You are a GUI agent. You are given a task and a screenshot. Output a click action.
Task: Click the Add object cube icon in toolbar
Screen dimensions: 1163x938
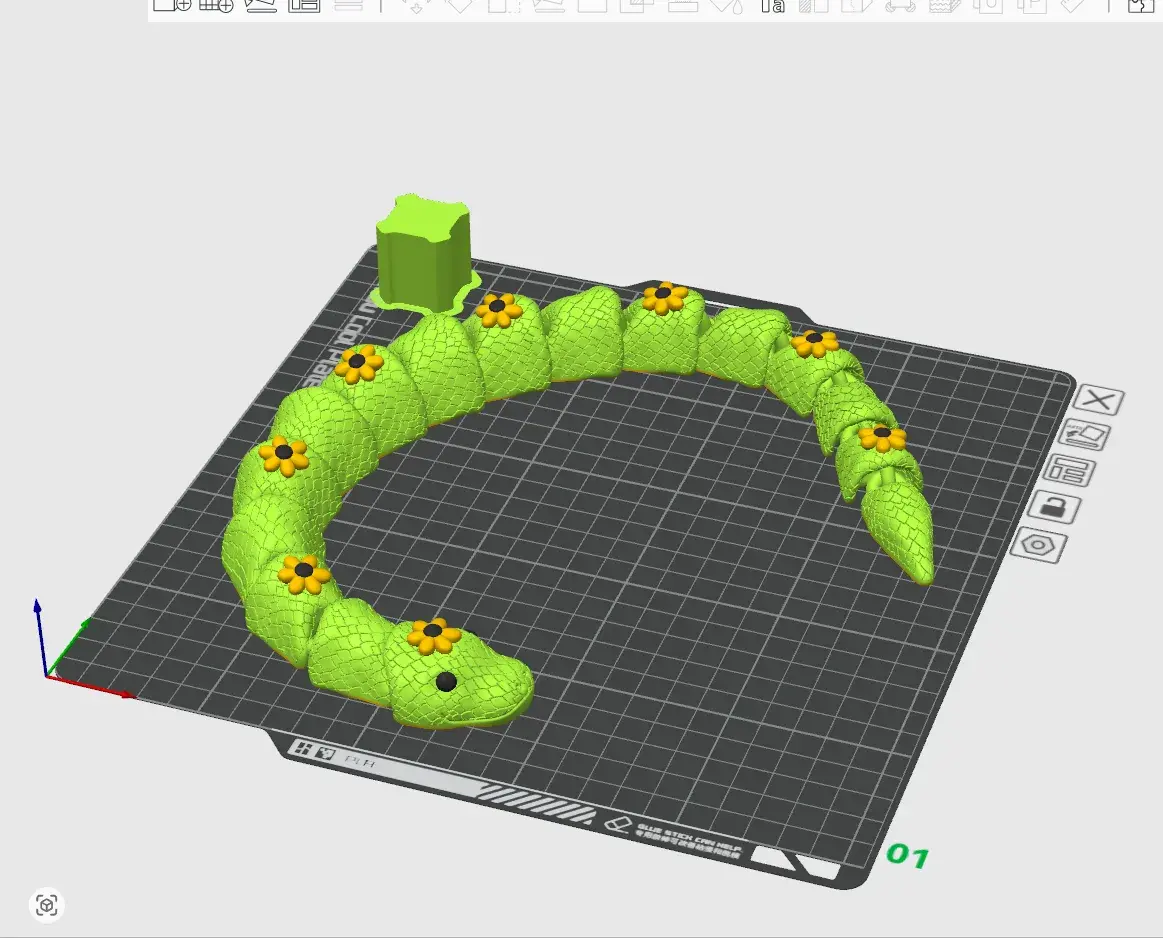[x=173, y=5]
